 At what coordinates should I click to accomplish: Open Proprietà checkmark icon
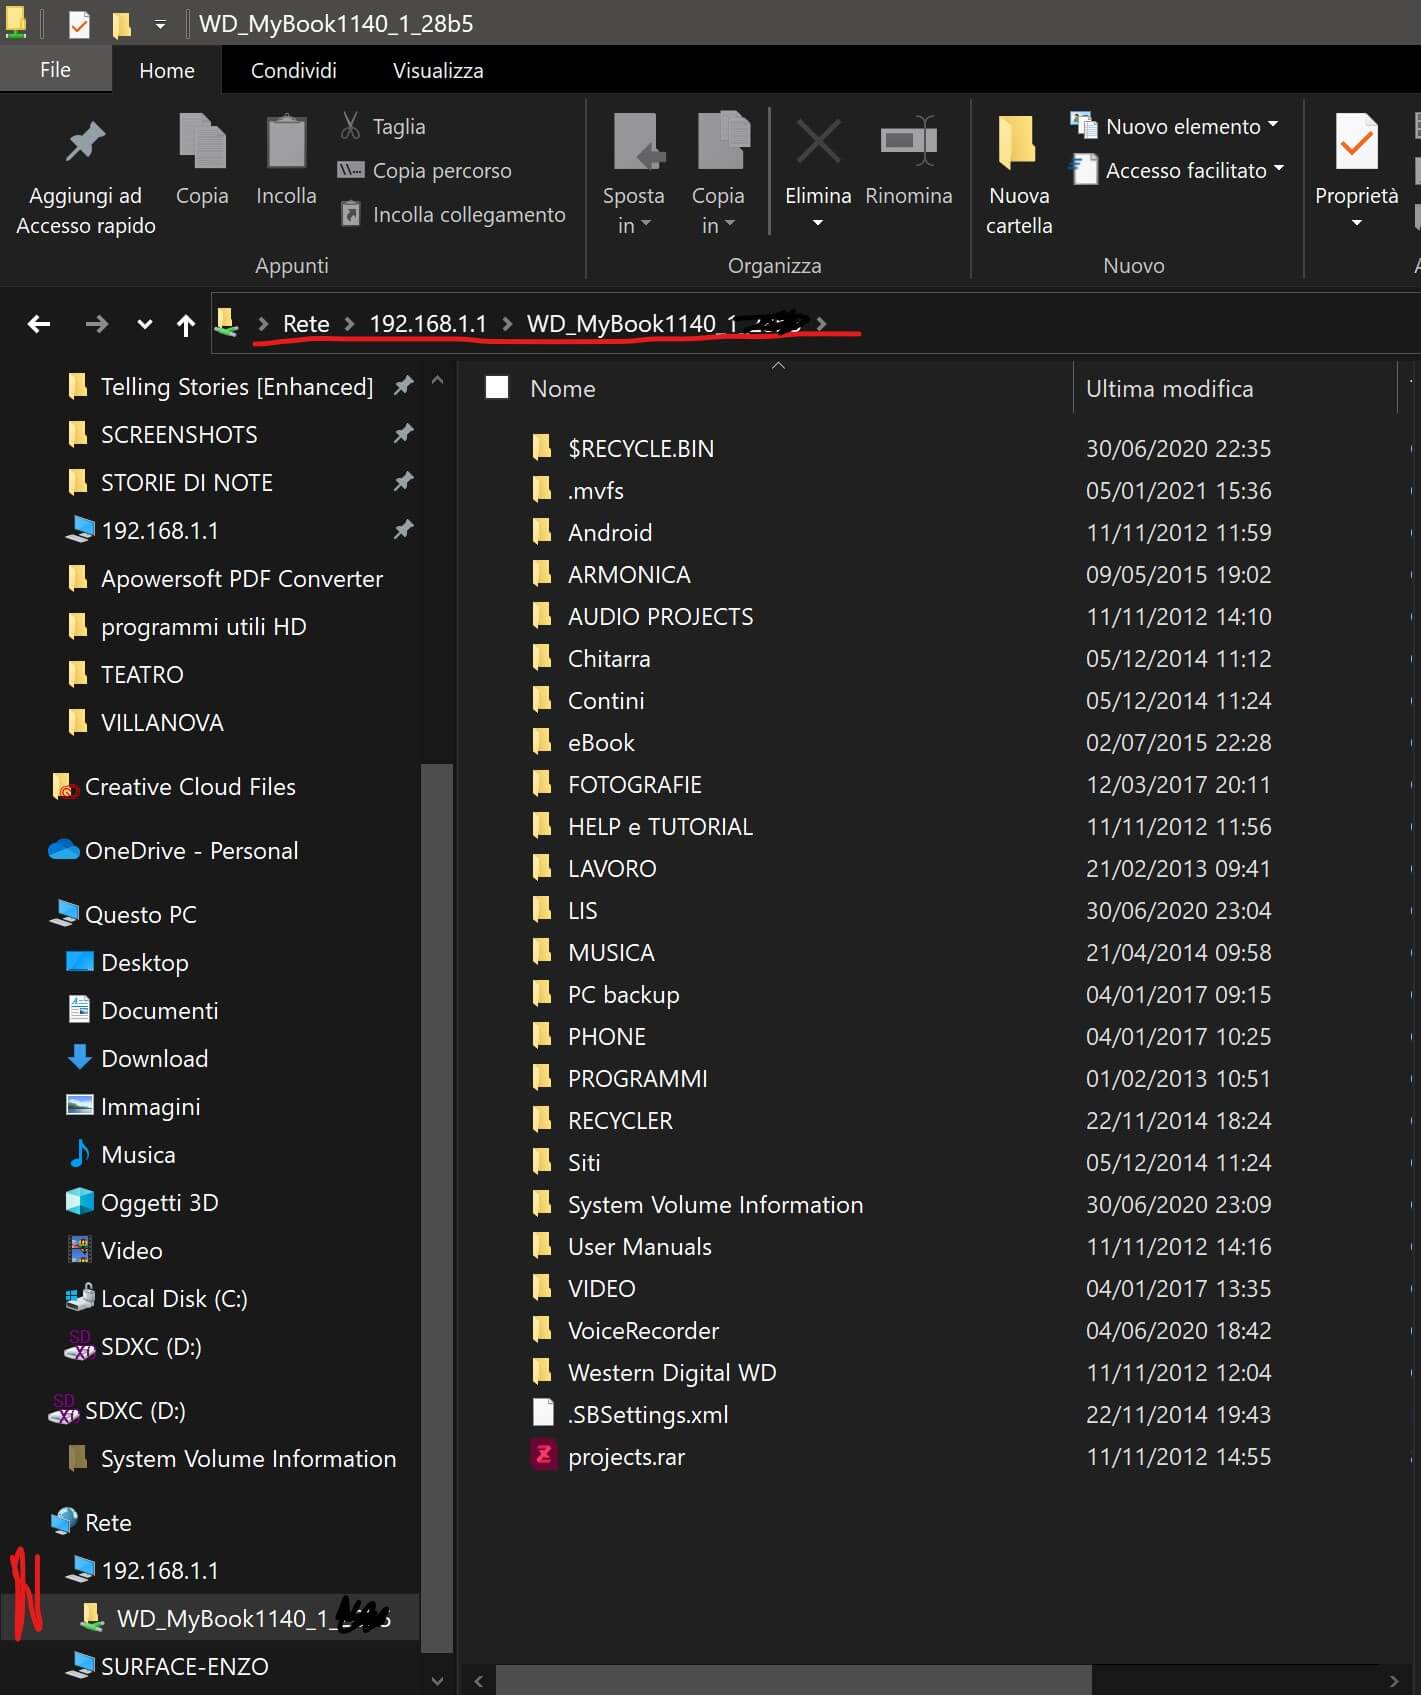(1356, 143)
